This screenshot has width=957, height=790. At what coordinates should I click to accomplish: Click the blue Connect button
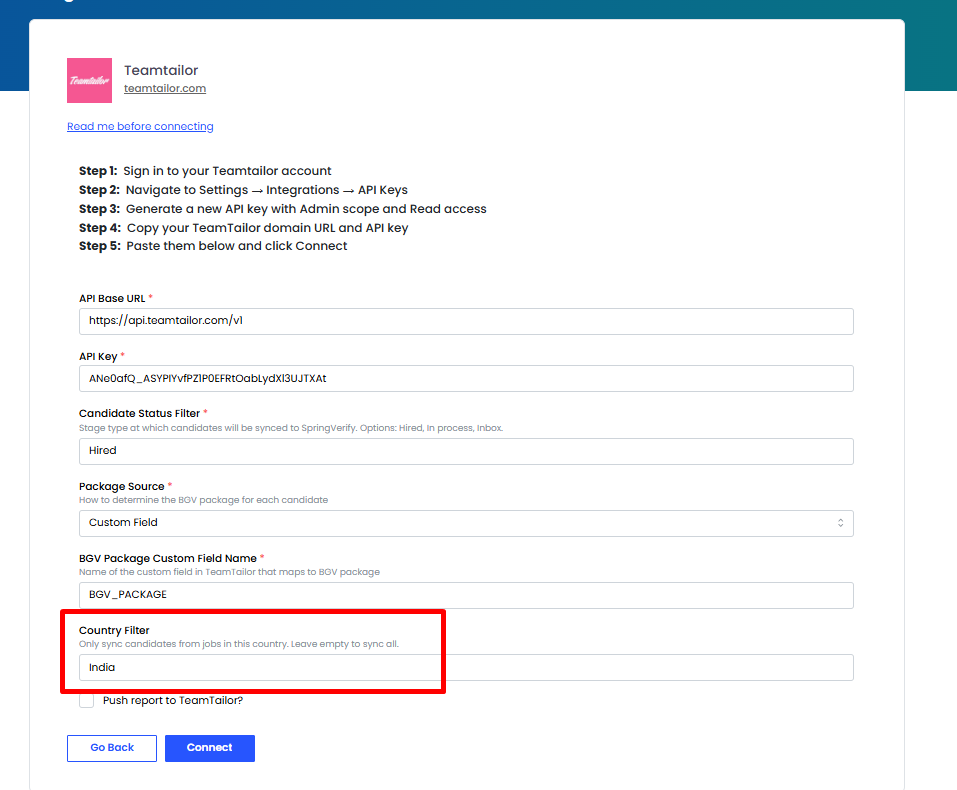209,748
